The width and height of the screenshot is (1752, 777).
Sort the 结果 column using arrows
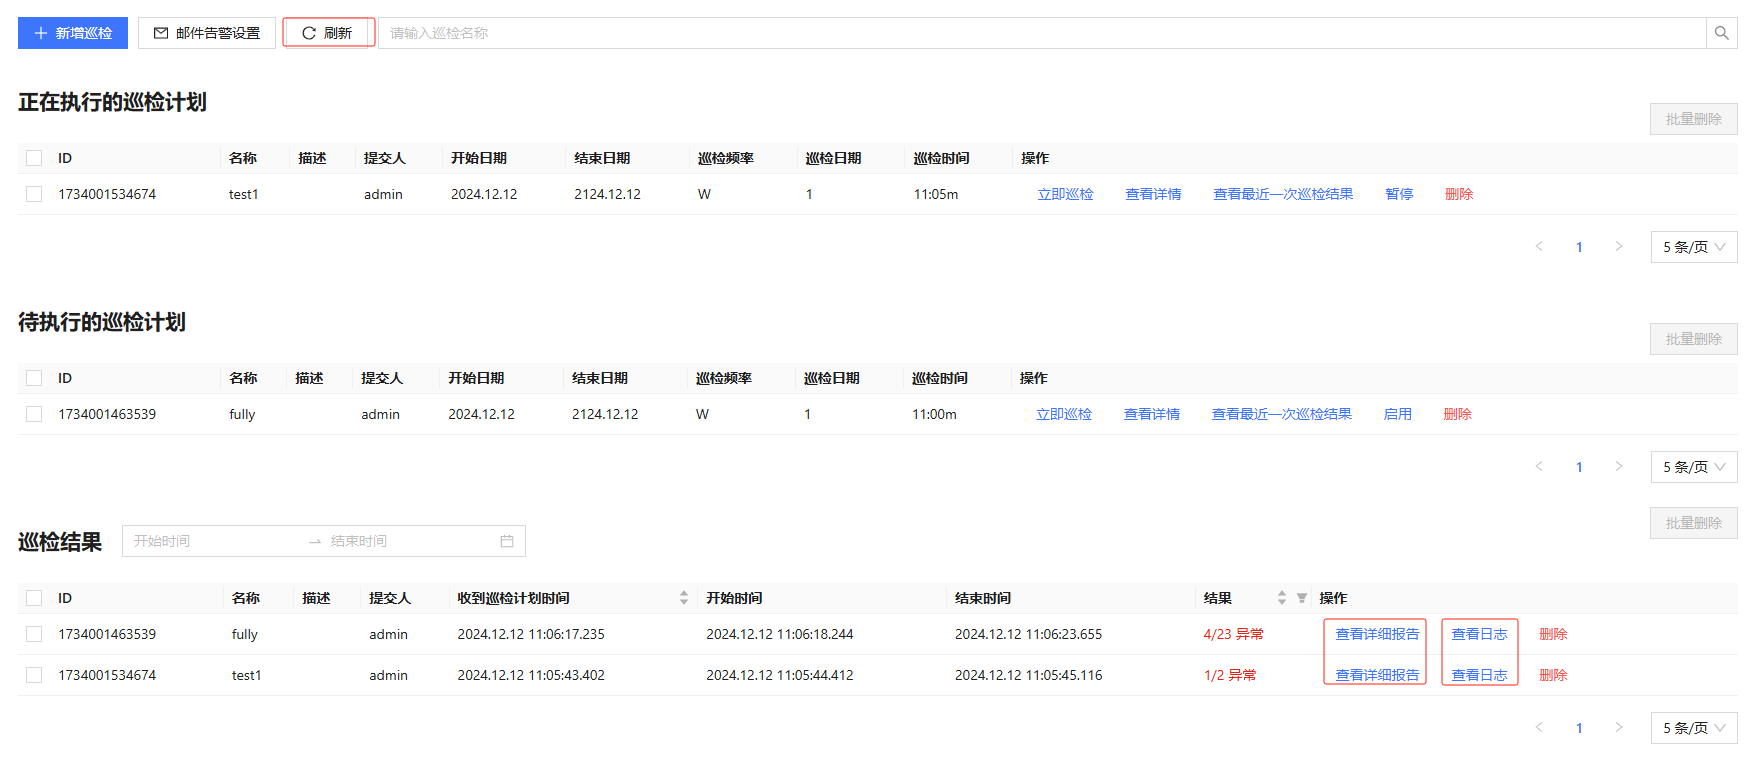point(1282,598)
